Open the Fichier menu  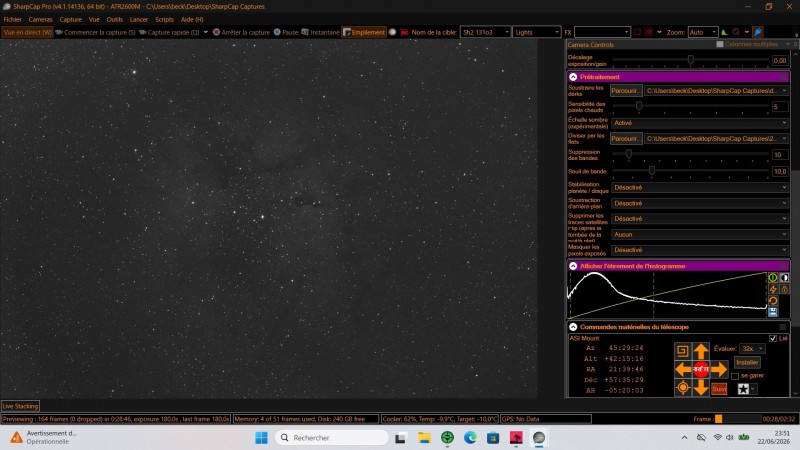click(13, 19)
